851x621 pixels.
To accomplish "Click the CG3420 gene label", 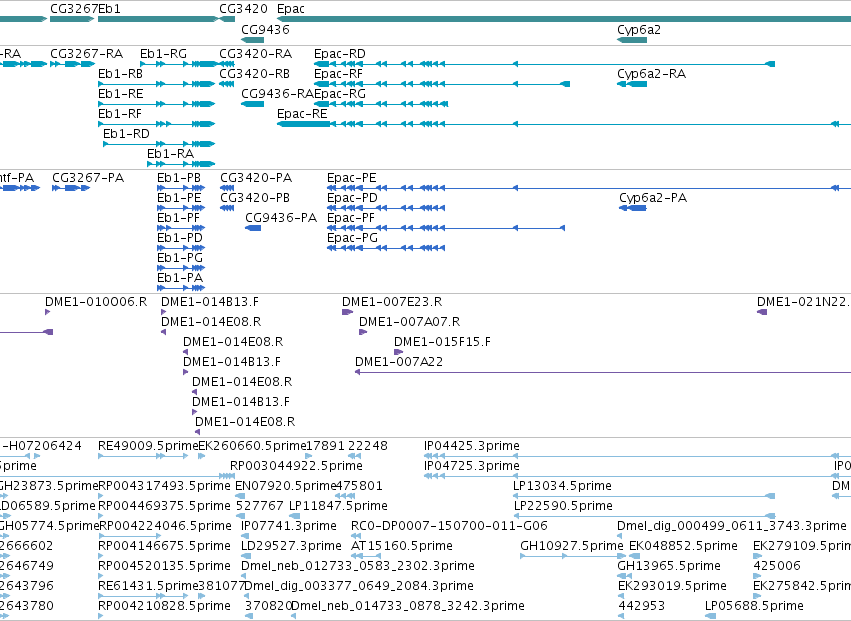I will click(243, 9).
